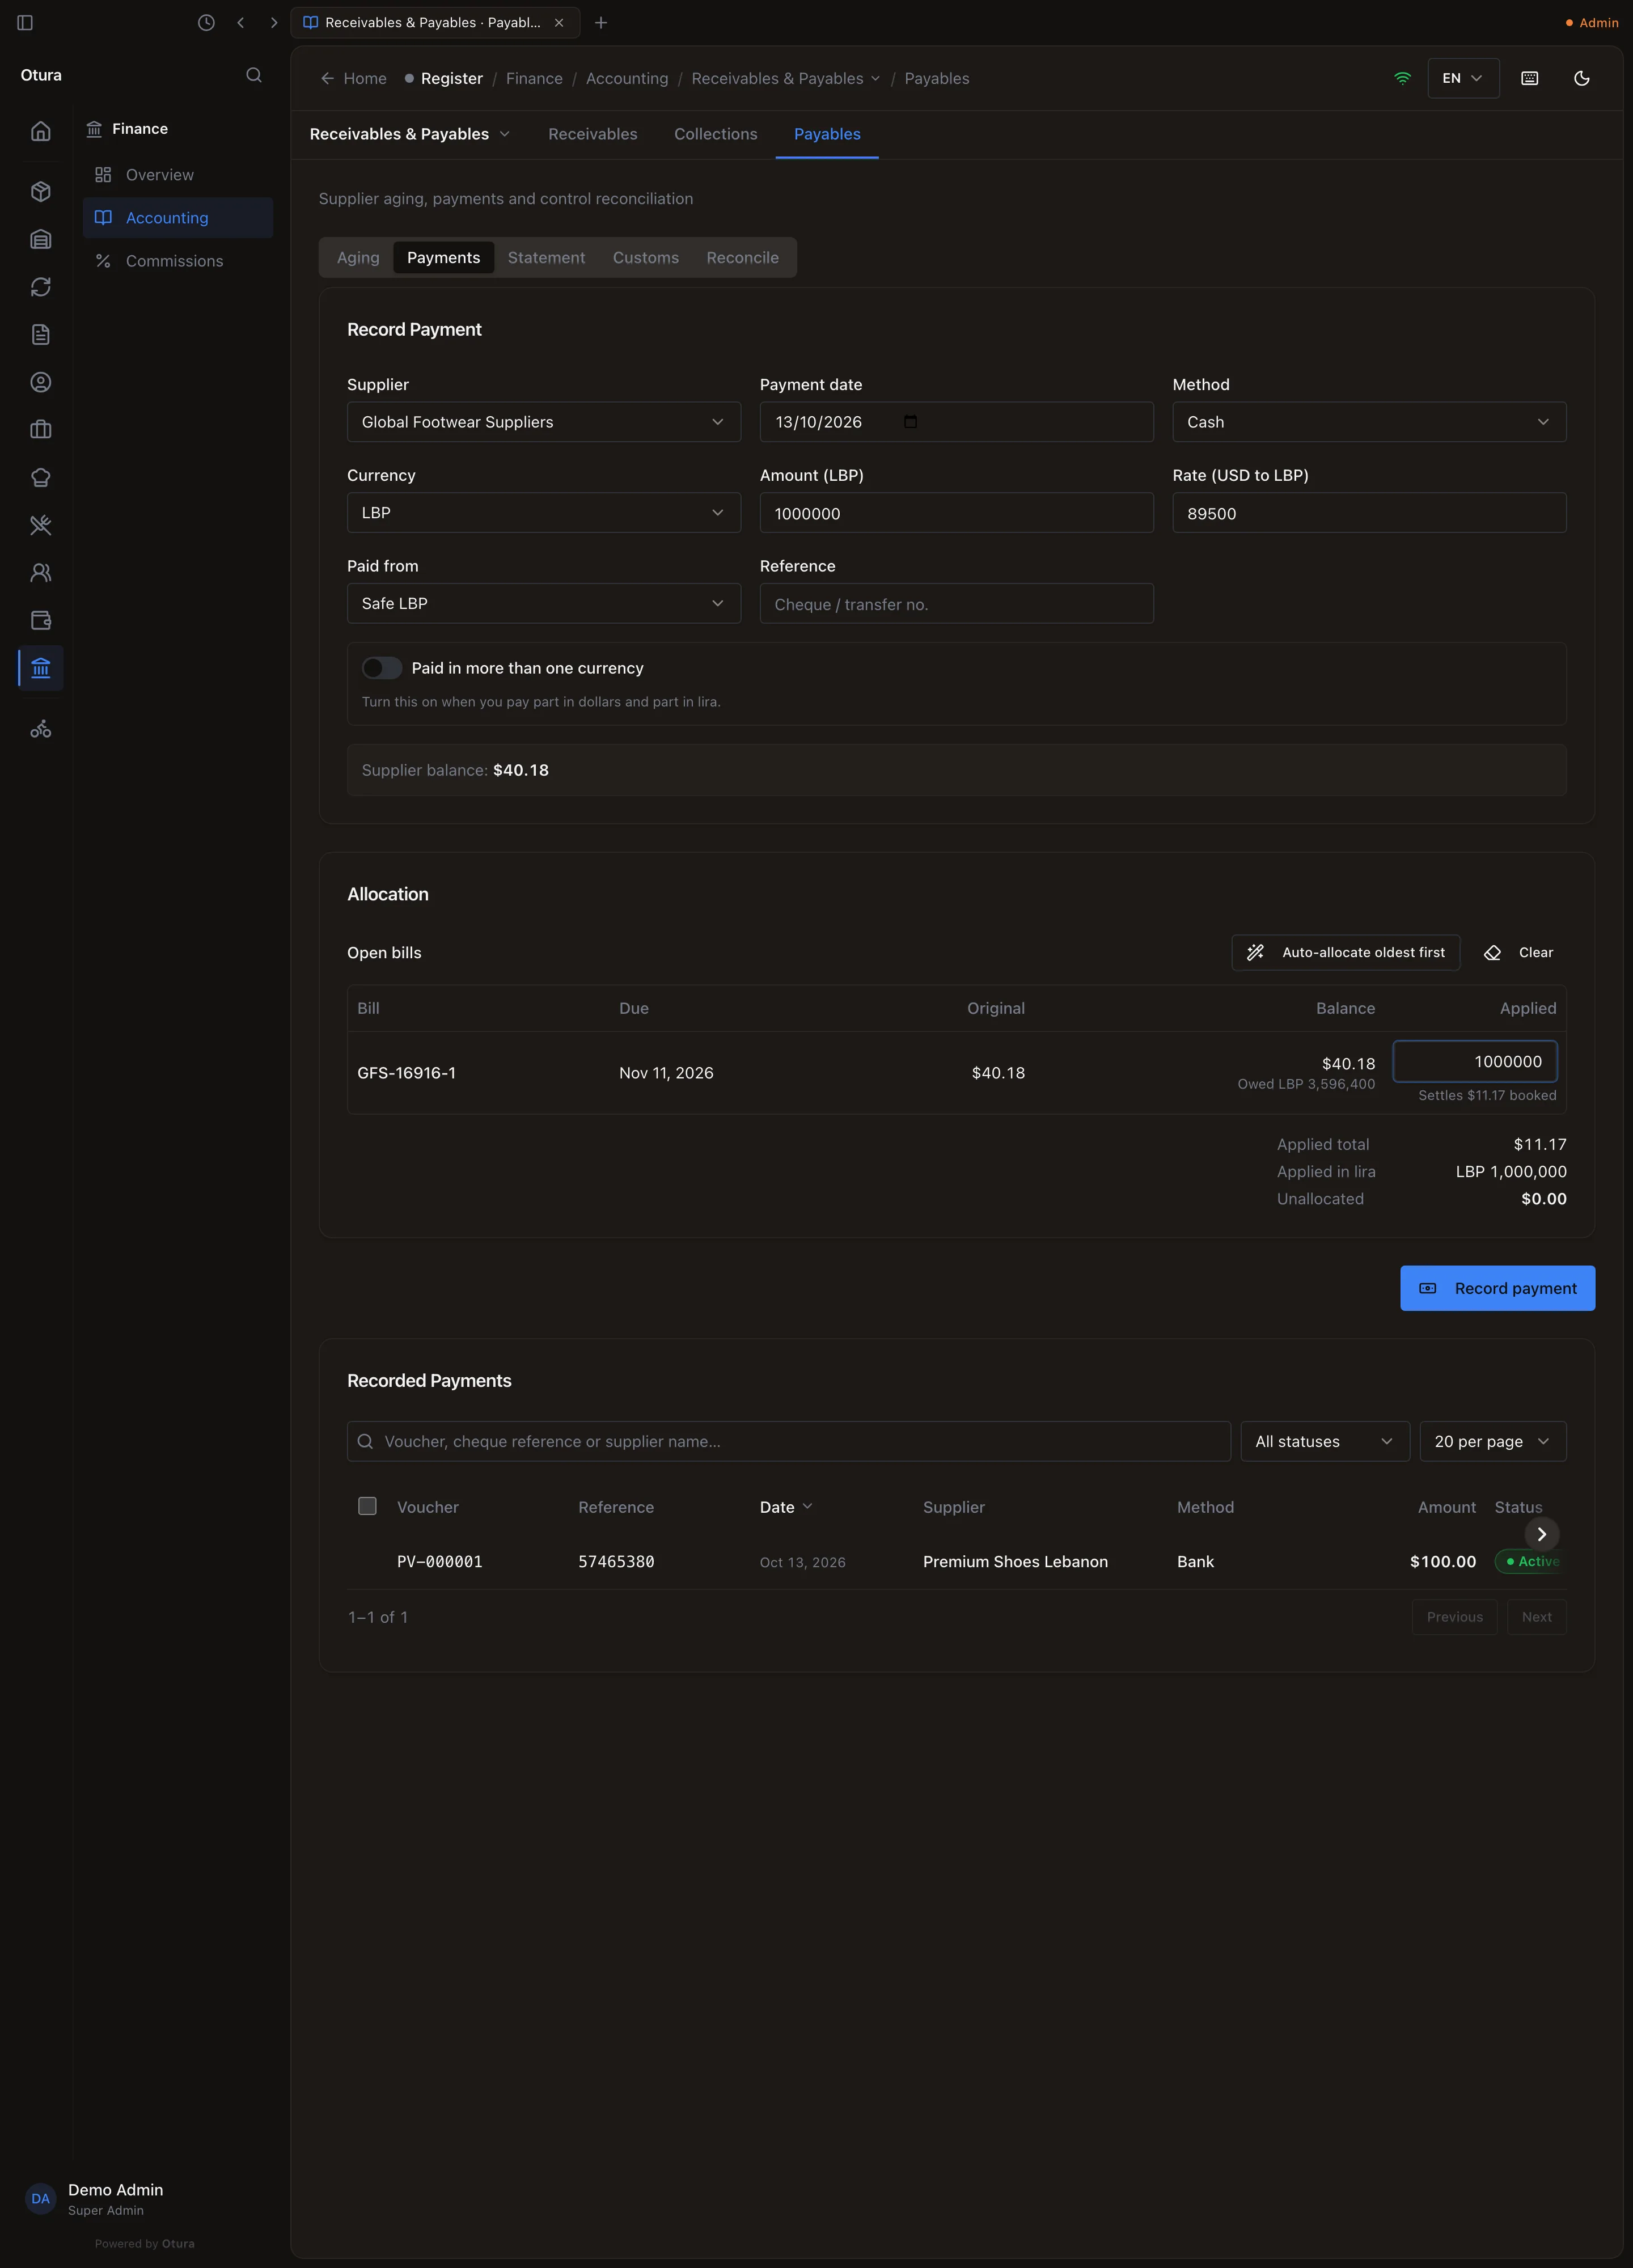1633x2268 pixels.
Task: Open the Method dropdown showing Cash
Action: tap(1369, 422)
